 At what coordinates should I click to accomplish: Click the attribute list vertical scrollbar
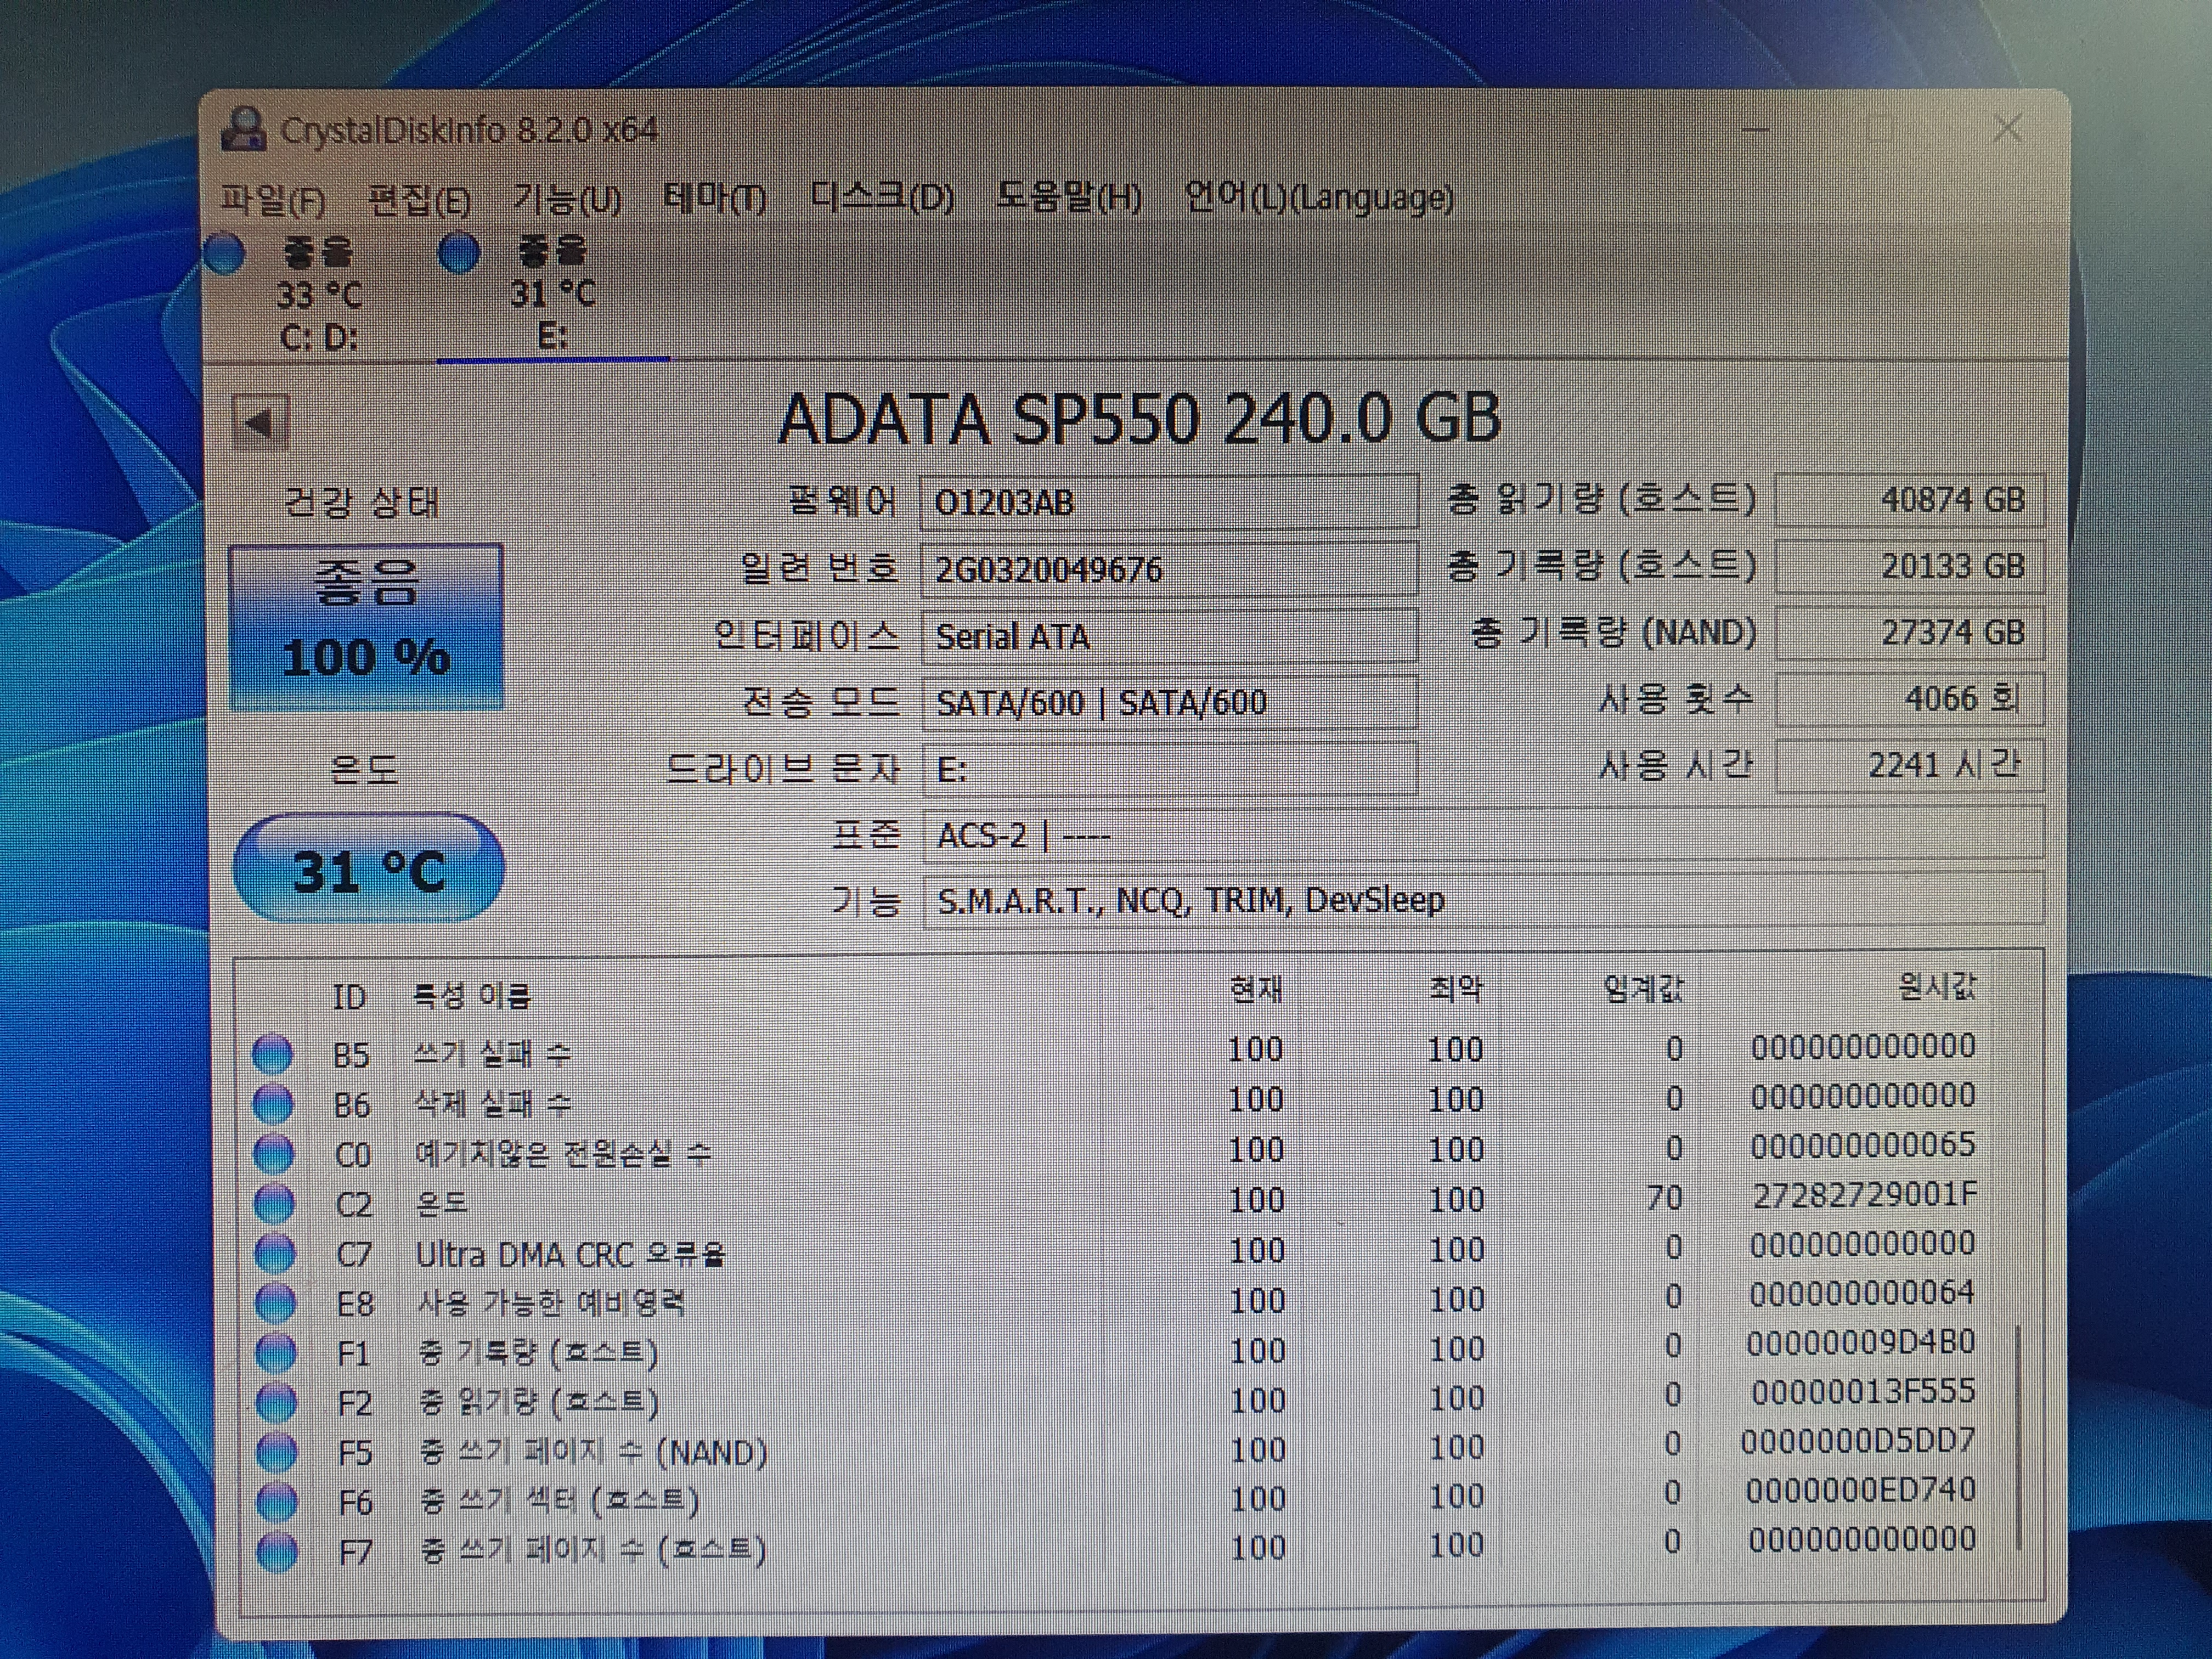(x=2018, y=1438)
